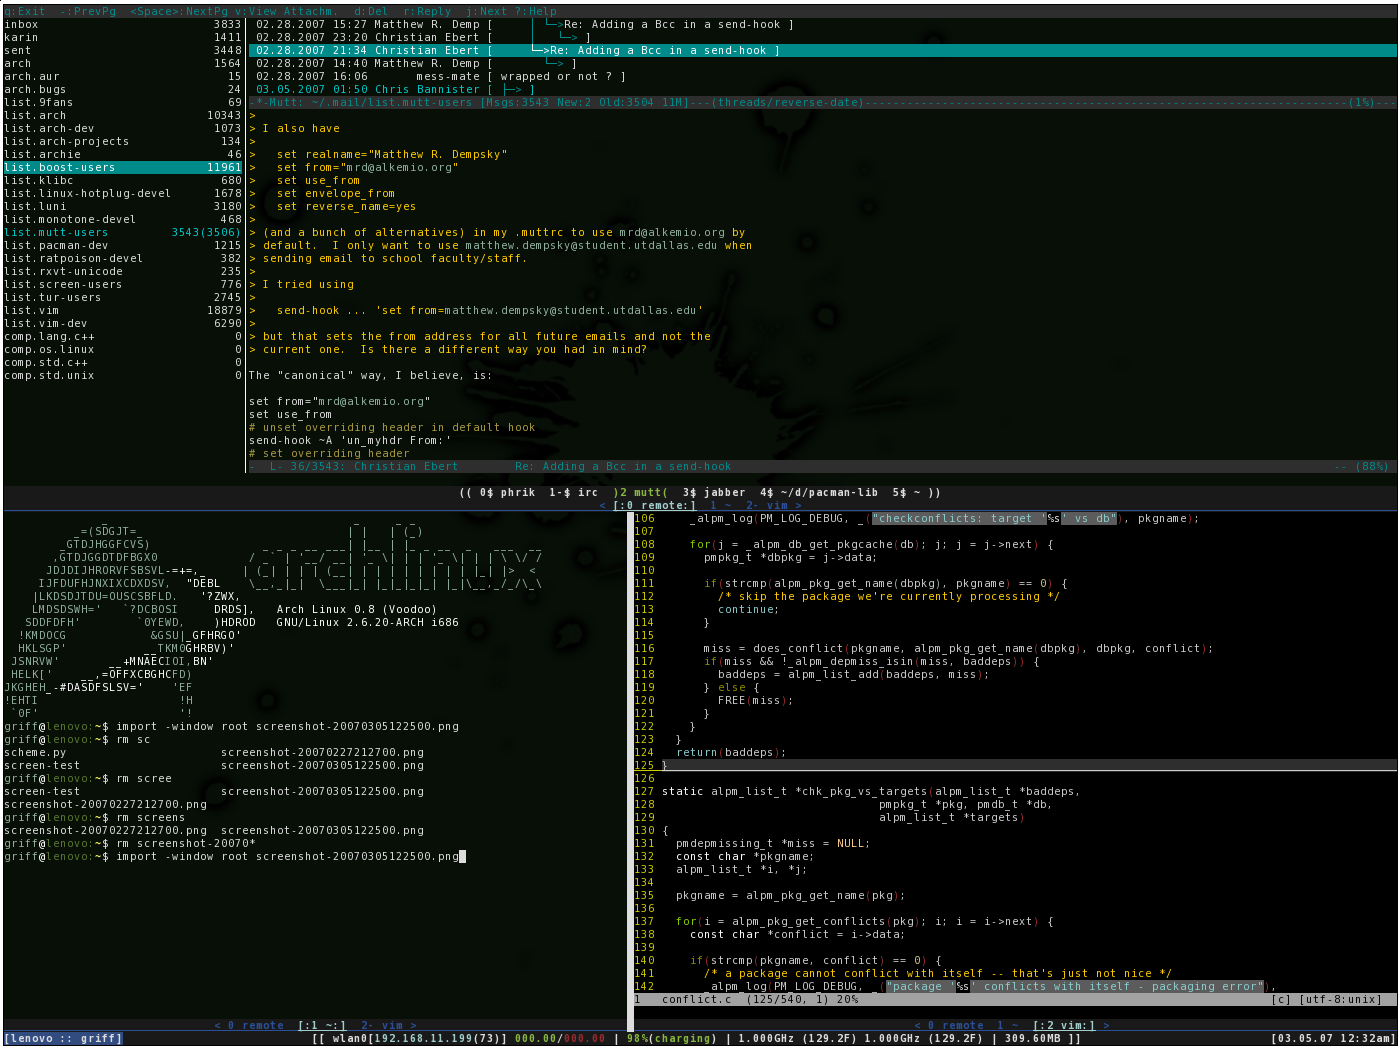The height and width of the screenshot is (1050, 1400).
Task: Select highlighted list.boost-users folder
Action: pos(123,167)
